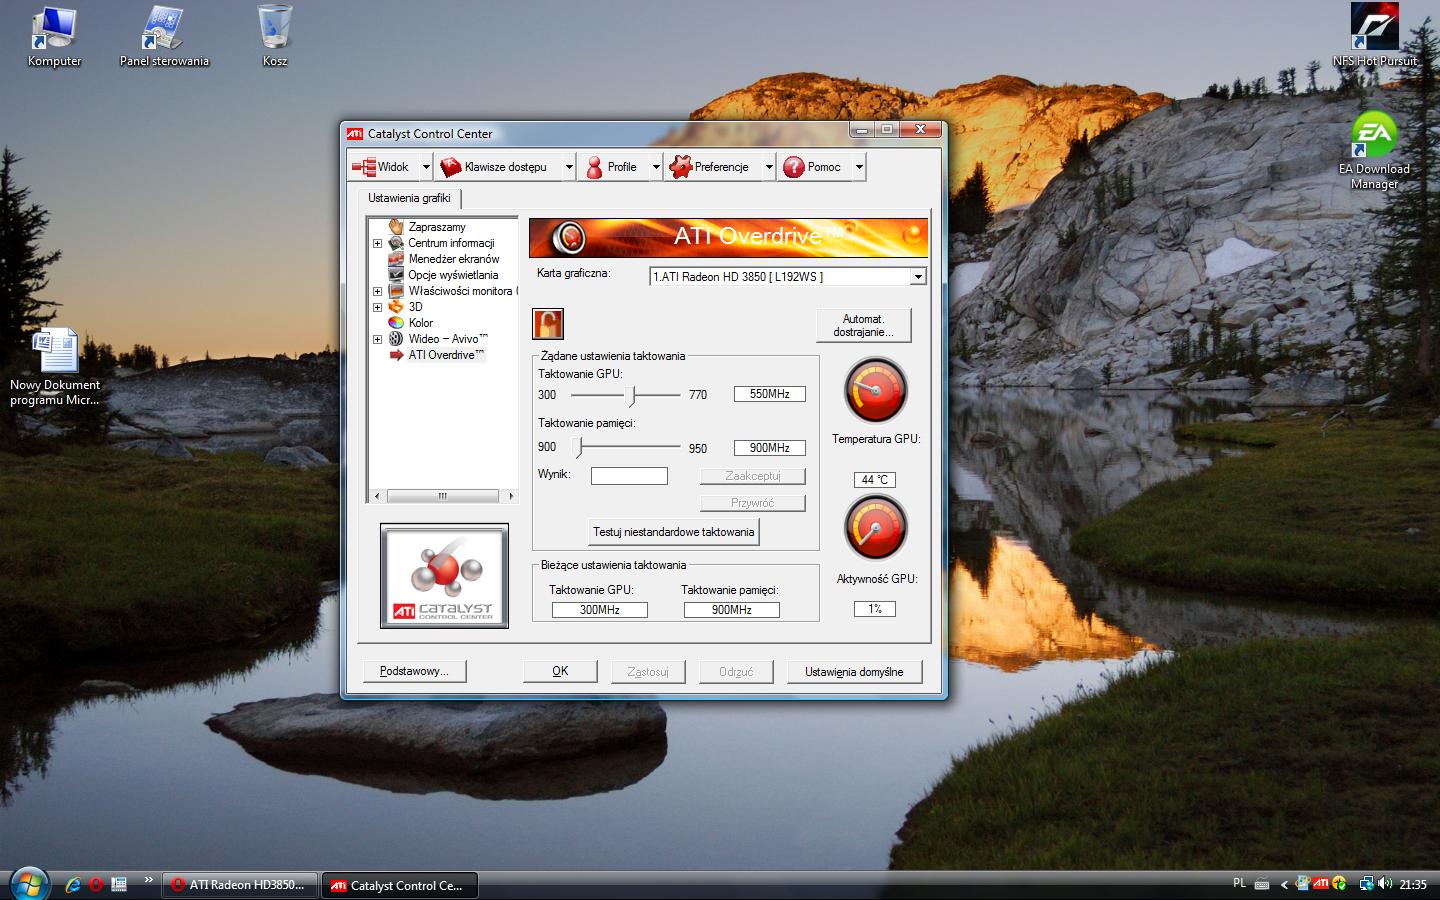This screenshot has width=1440, height=900.
Task: Show hidden system tray icons arrow
Action: [x=1285, y=884]
